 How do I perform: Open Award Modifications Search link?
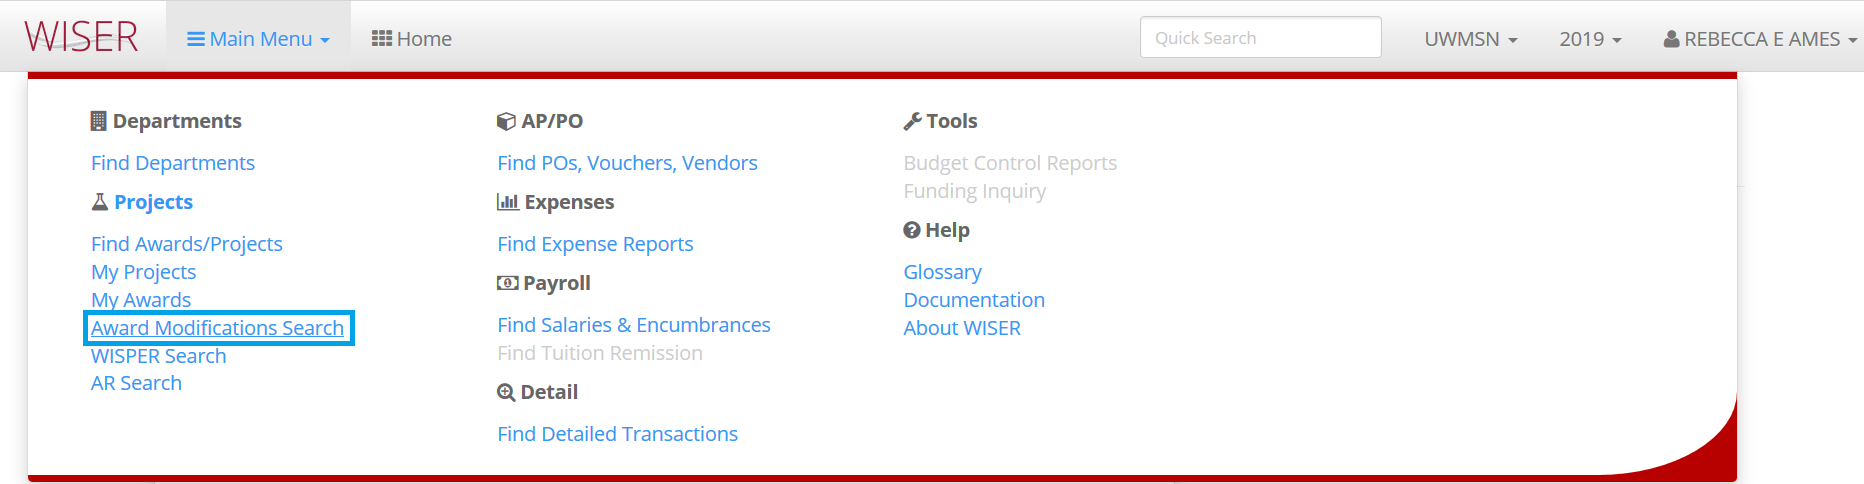217,328
